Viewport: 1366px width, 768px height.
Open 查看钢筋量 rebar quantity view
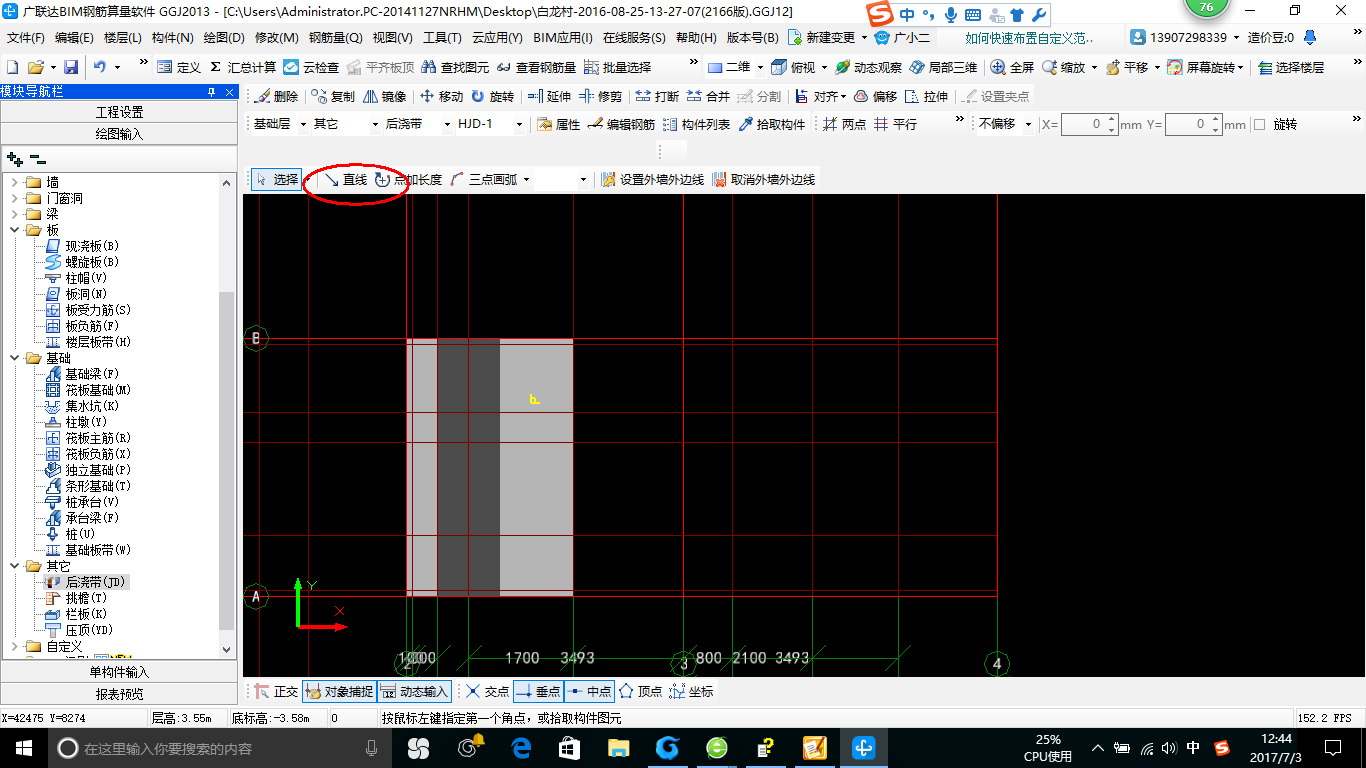pos(537,67)
